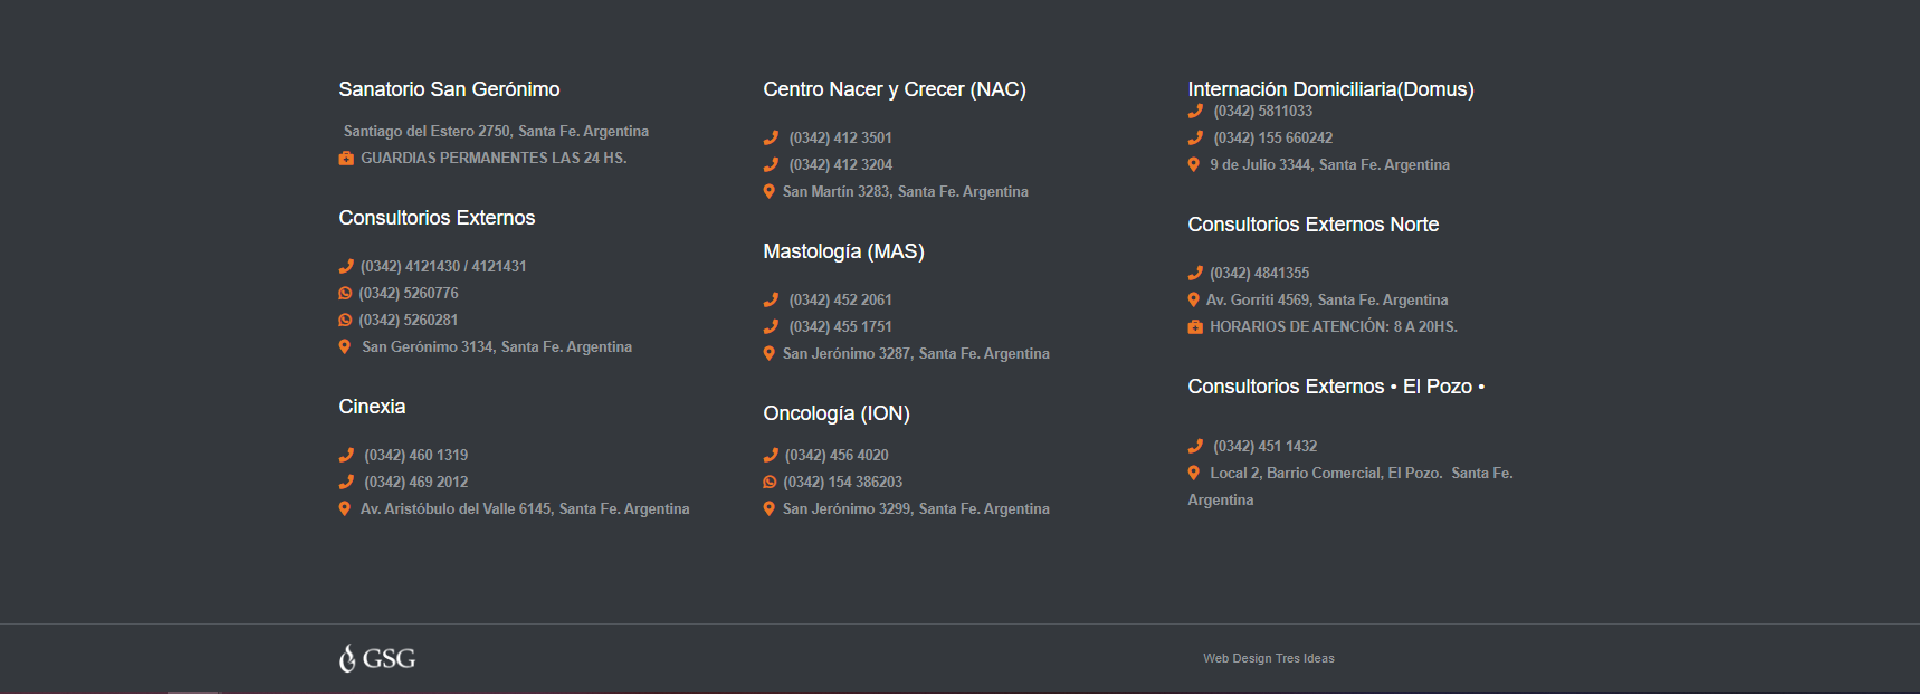
Task: Click Oncología number (0342) 456 4020
Action: point(837,455)
